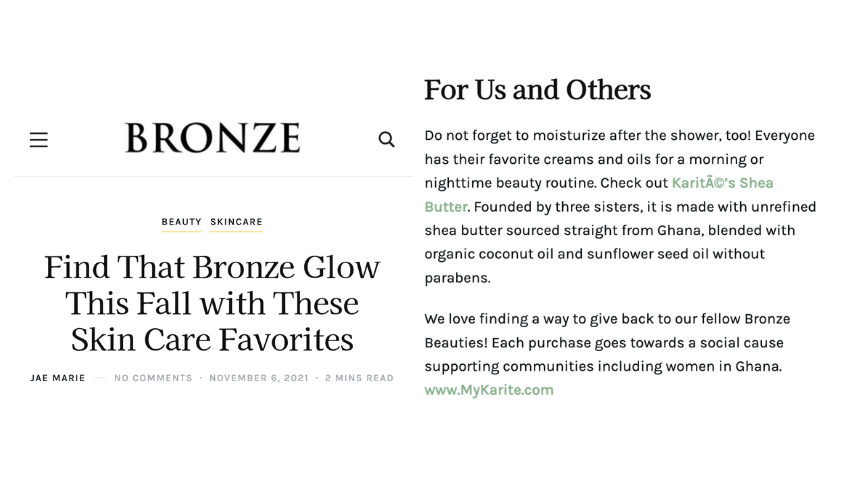View author Jae Marie's profile
850x478 pixels.
(58, 378)
